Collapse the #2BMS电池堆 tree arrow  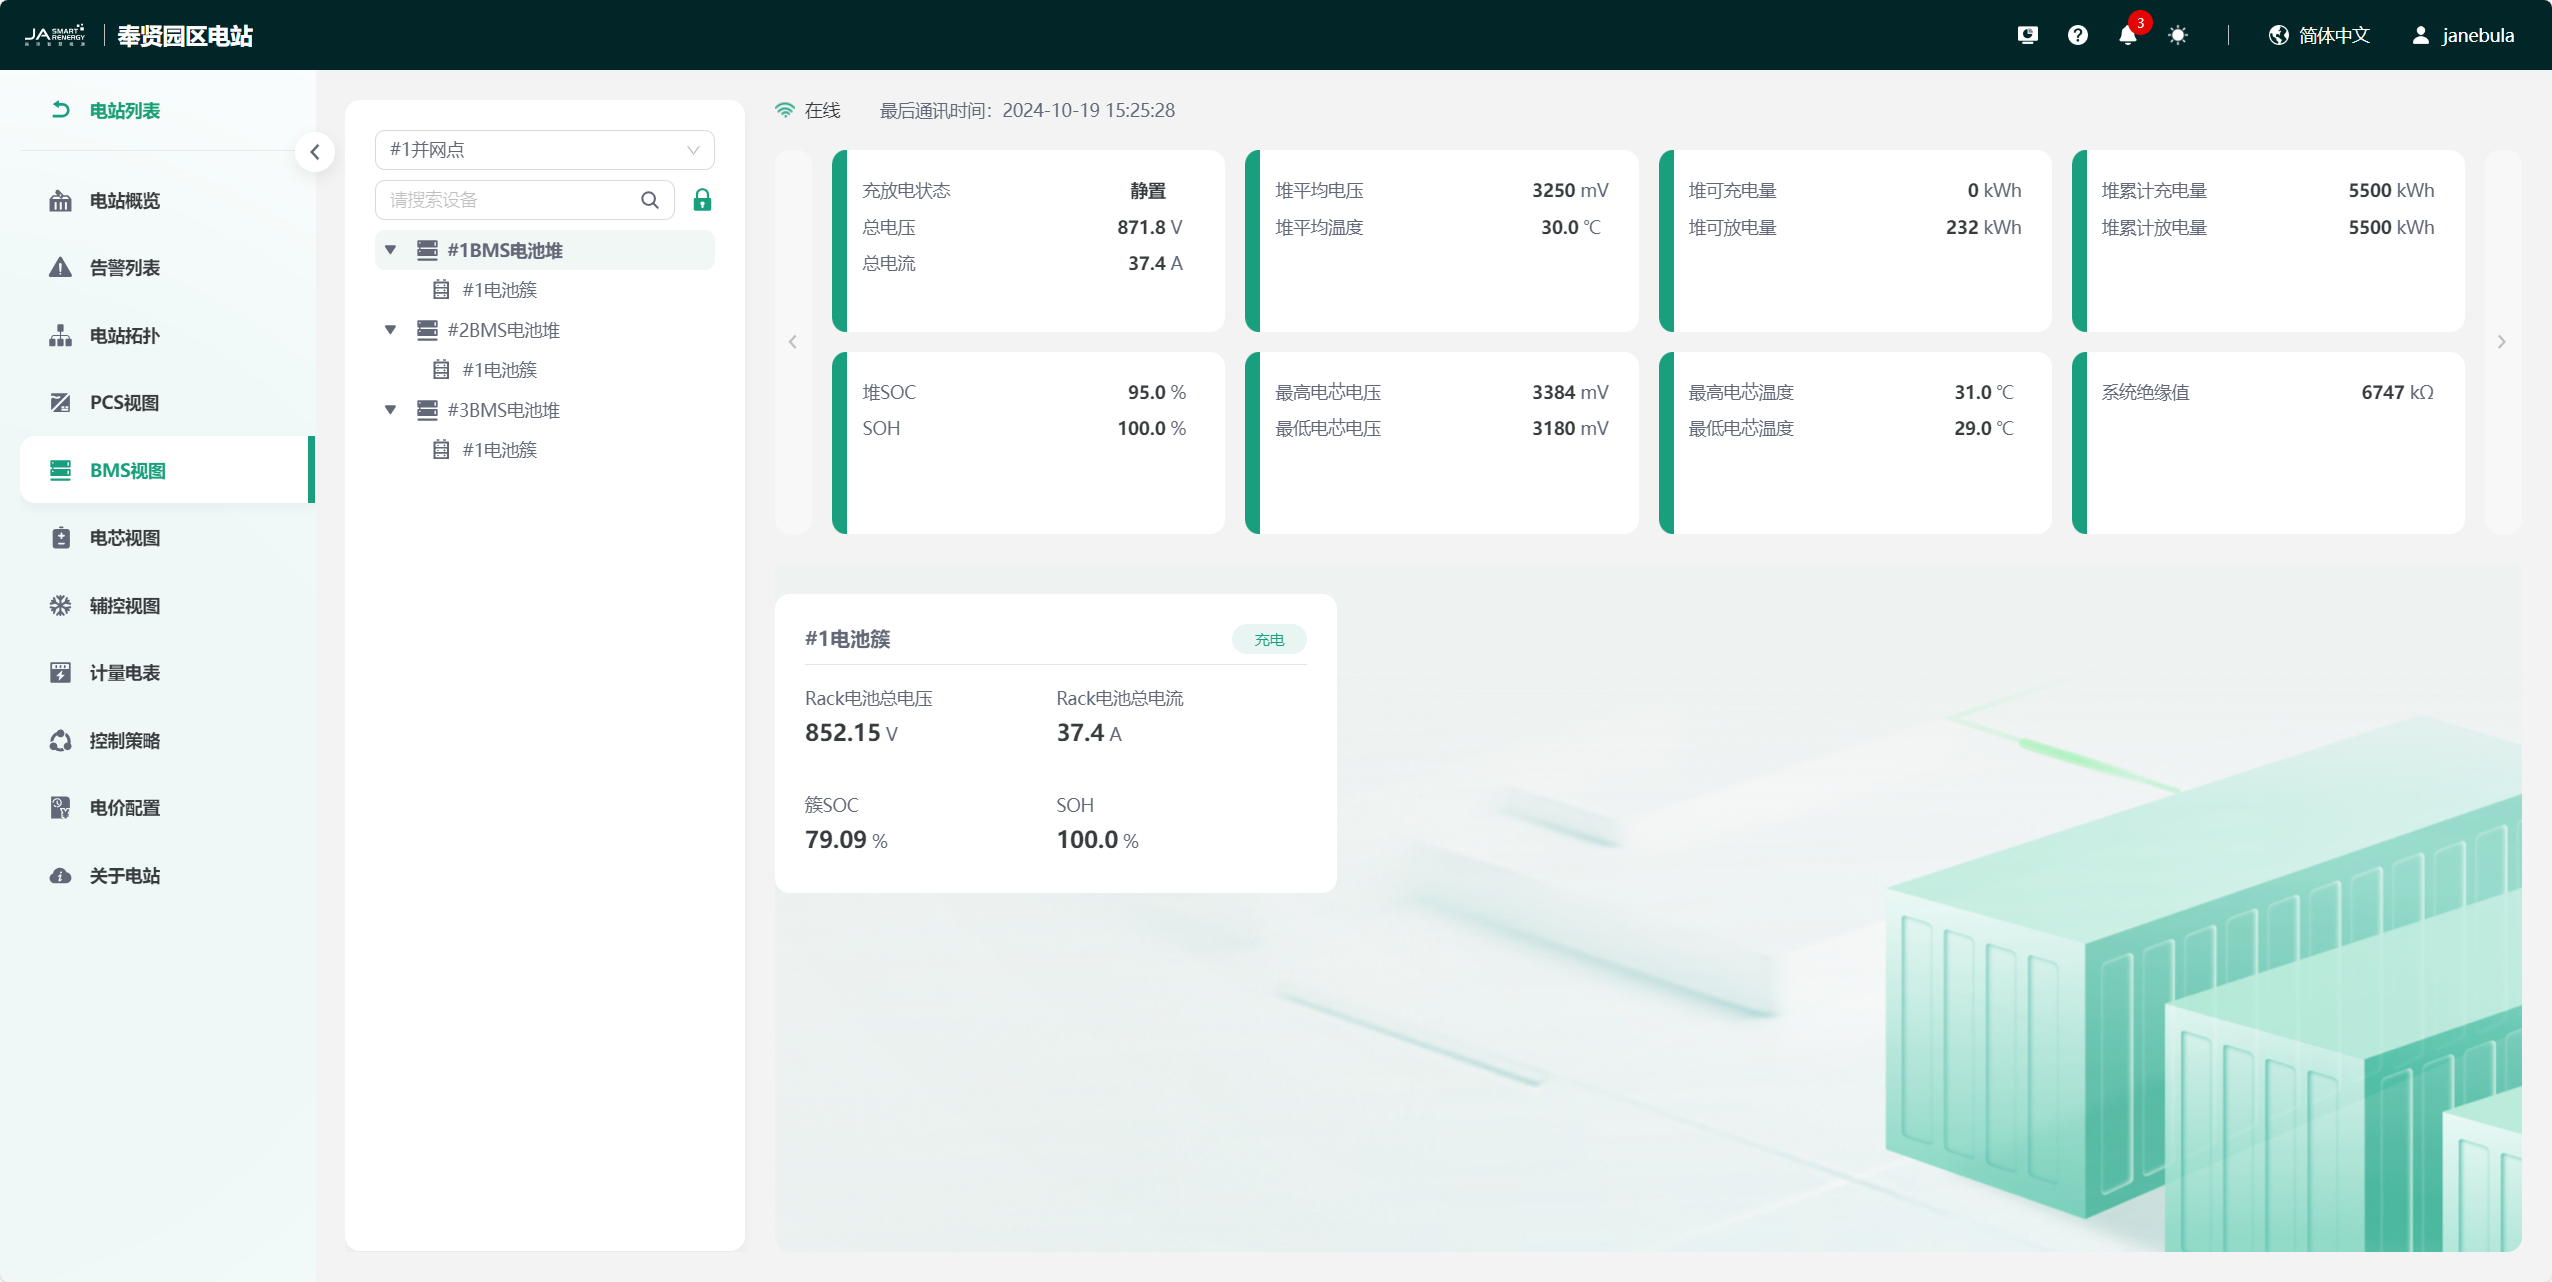pos(391,330)
